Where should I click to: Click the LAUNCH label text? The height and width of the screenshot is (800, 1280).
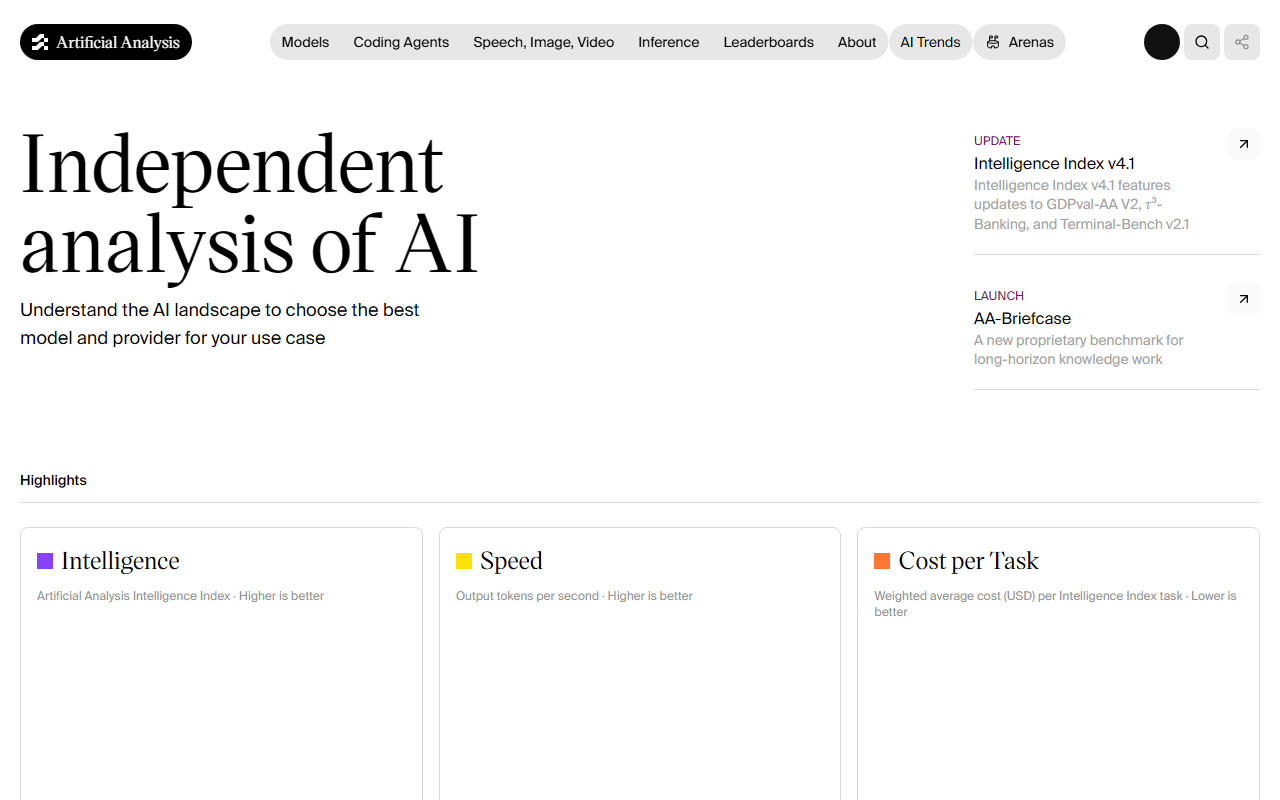[x=999, y=296]
